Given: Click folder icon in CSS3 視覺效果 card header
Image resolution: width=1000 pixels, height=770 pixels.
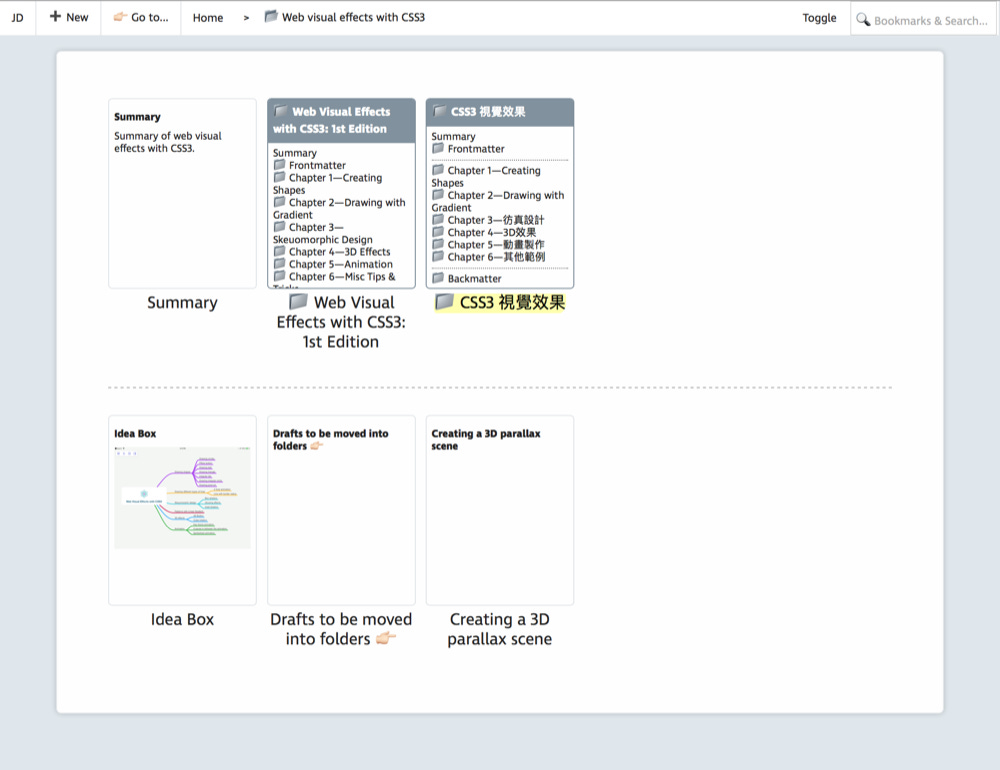Looking at the screenshot, I should coord(440,111).
